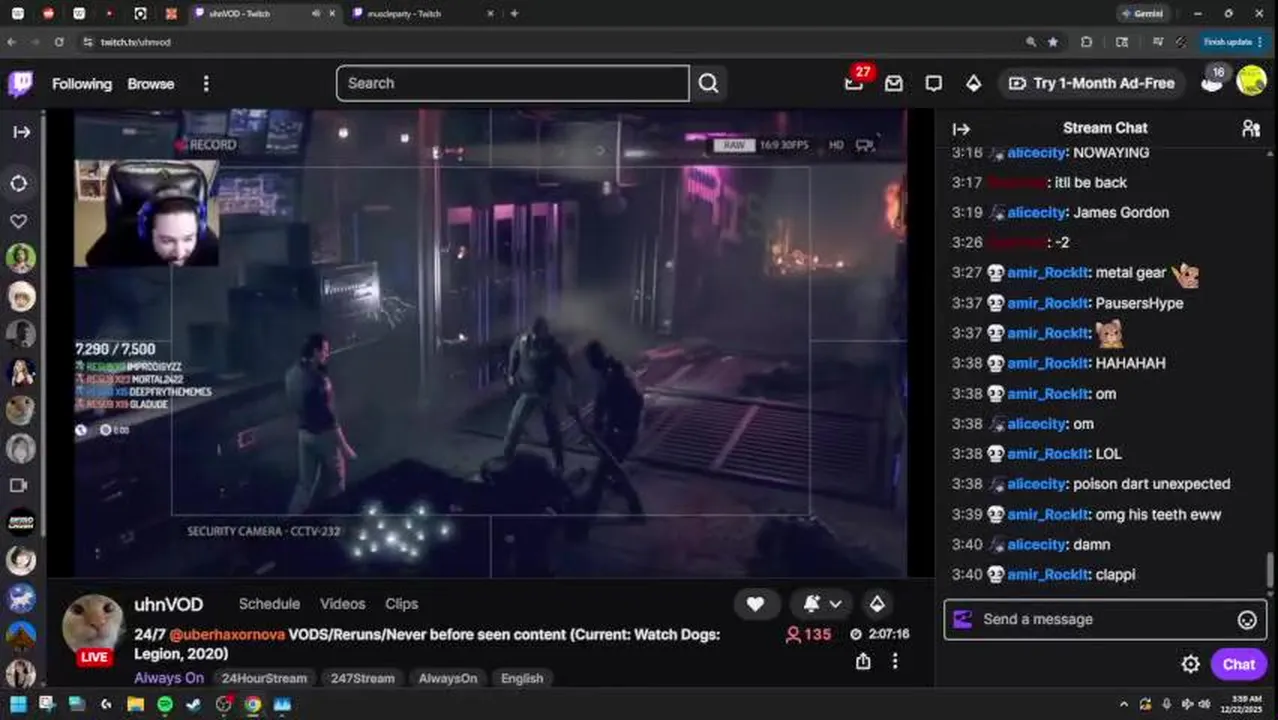The width and height of the screenshot is (1278, 720).
Task: Click the sidebar video camera icon
Action: [19, 485]
